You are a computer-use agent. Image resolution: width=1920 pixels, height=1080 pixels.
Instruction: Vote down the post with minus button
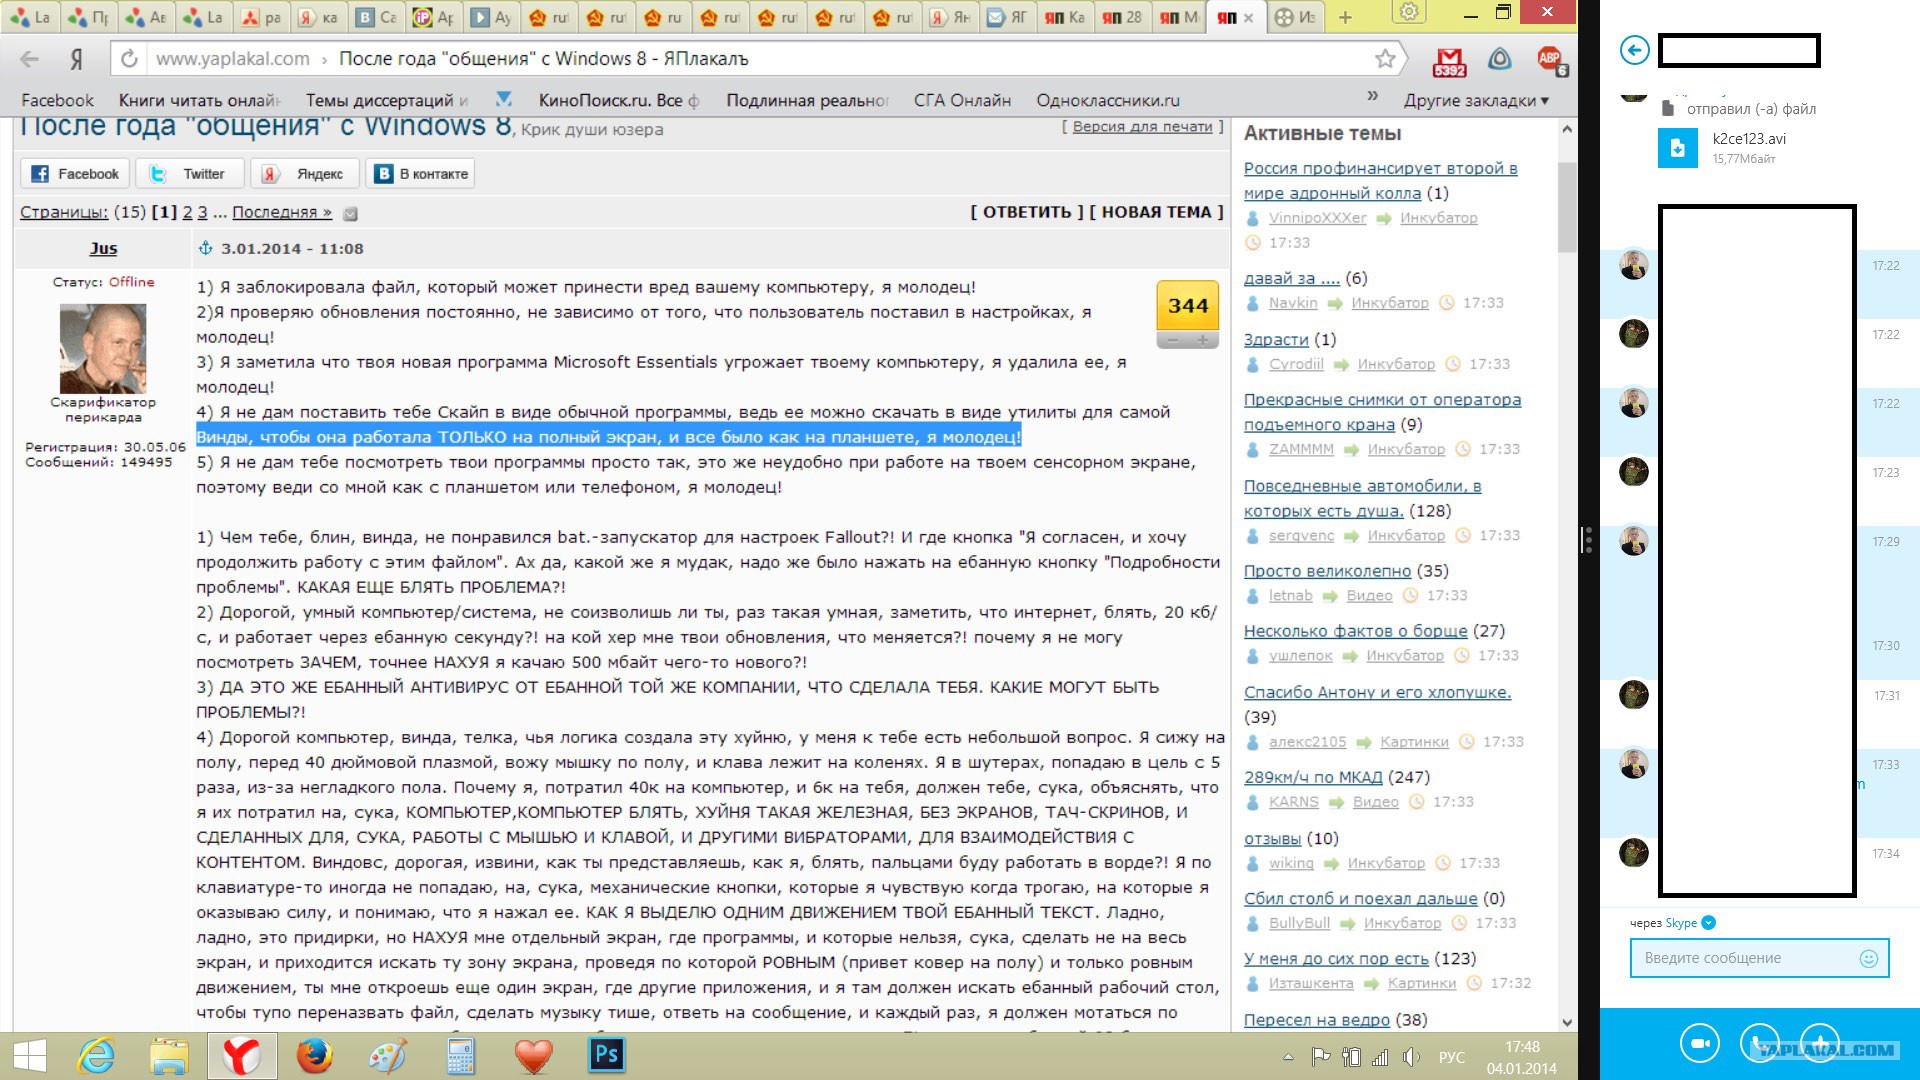1173,340
